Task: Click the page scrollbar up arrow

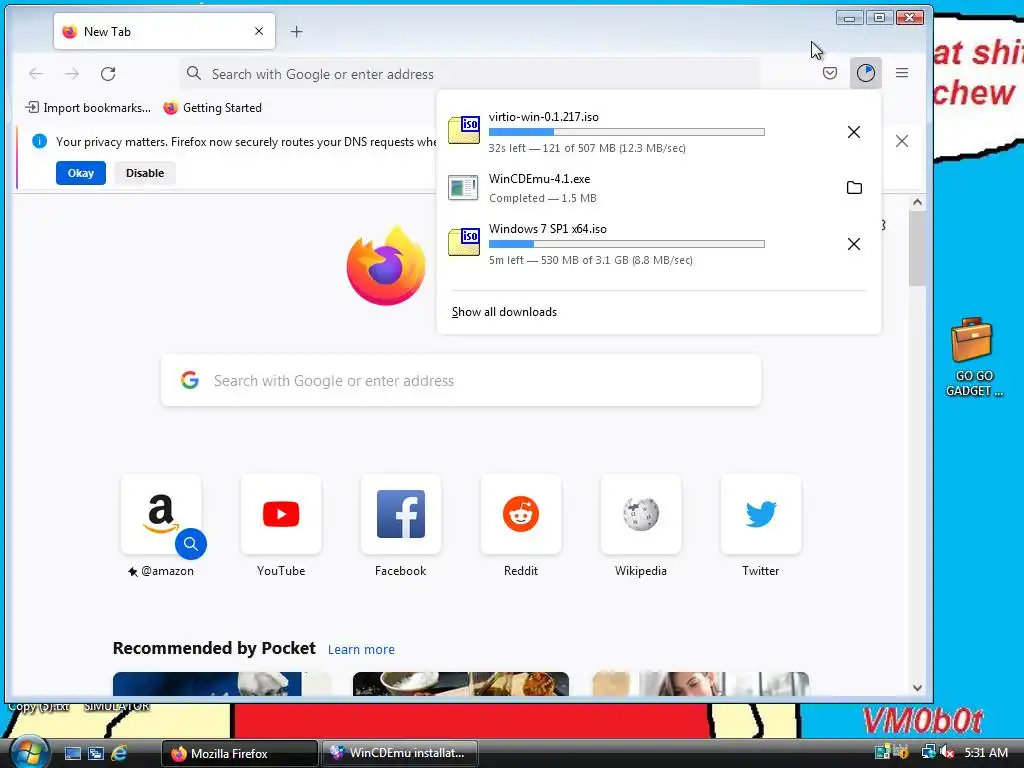Action: (x=917, y=202)
